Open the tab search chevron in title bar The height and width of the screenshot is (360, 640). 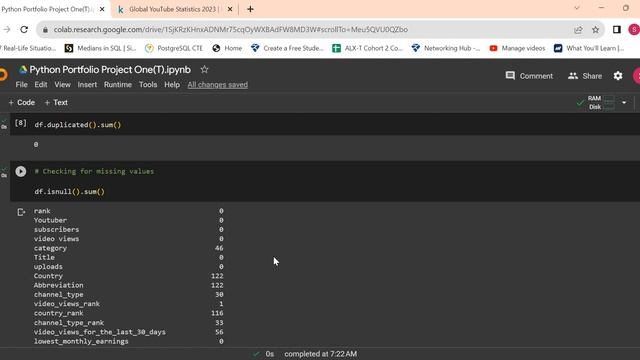tap(577, 8)
